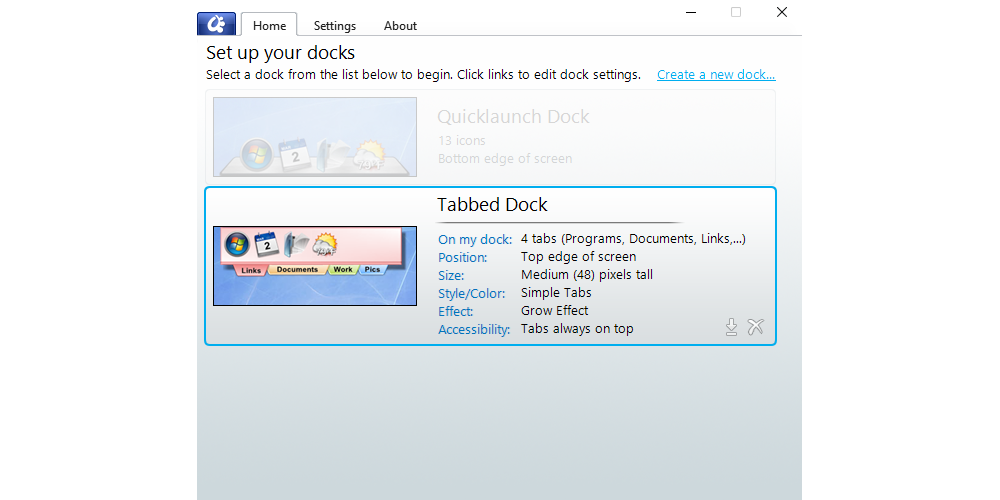The width and height of the screenshot is (1000, 500).
Task: Click 'Bottom edge of screen' text
Action: (x=505, y=158)
